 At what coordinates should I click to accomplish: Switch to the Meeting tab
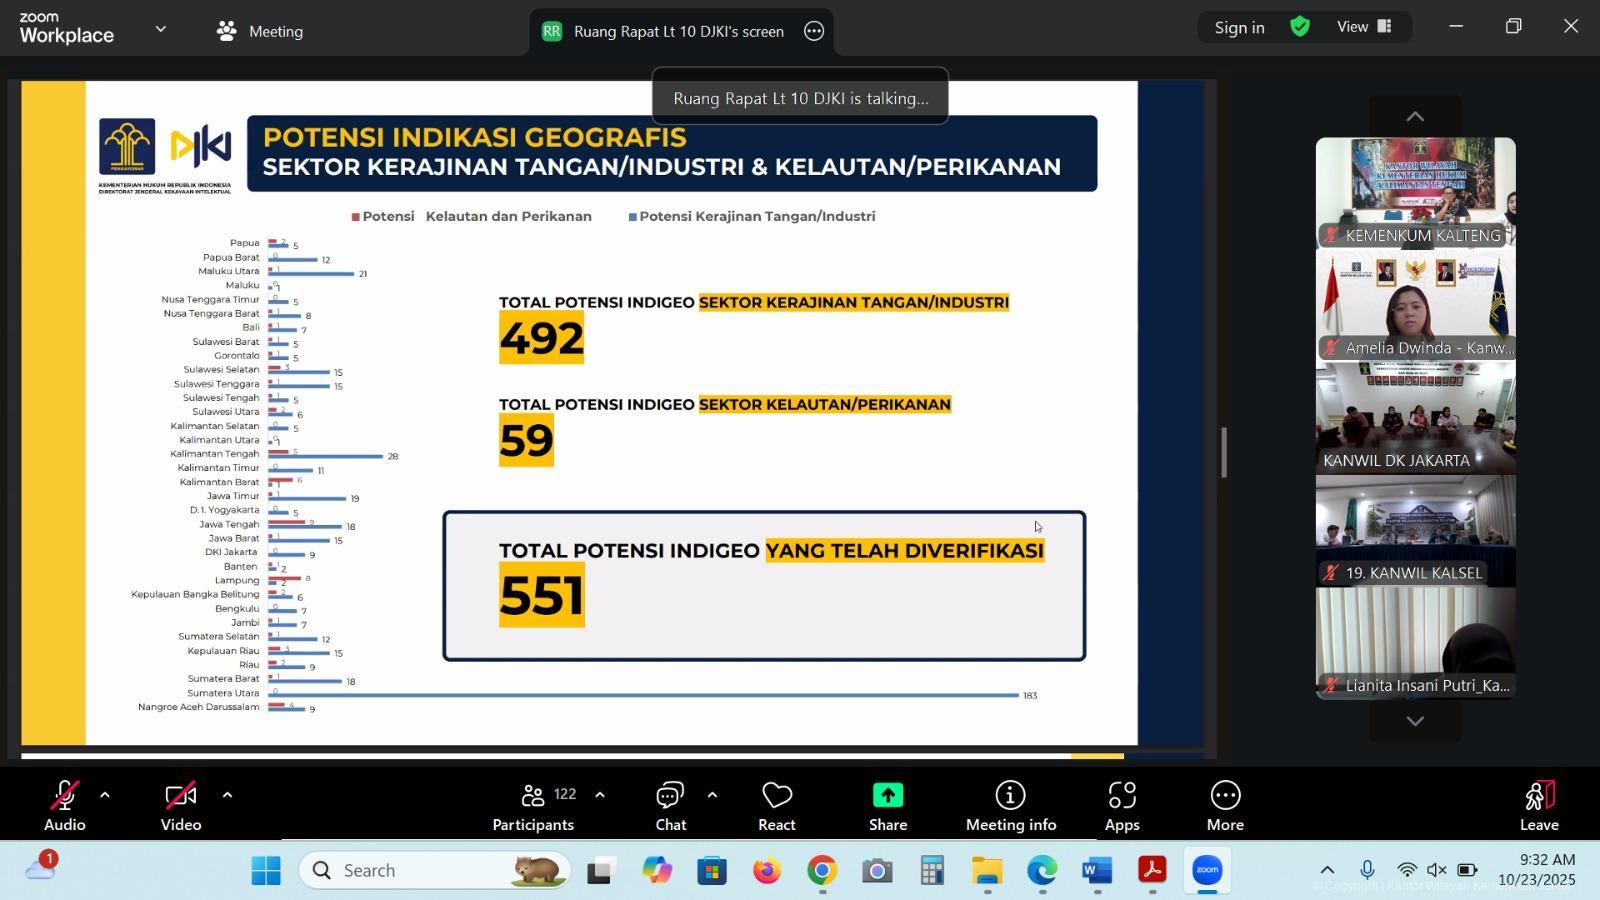[260, 31]
